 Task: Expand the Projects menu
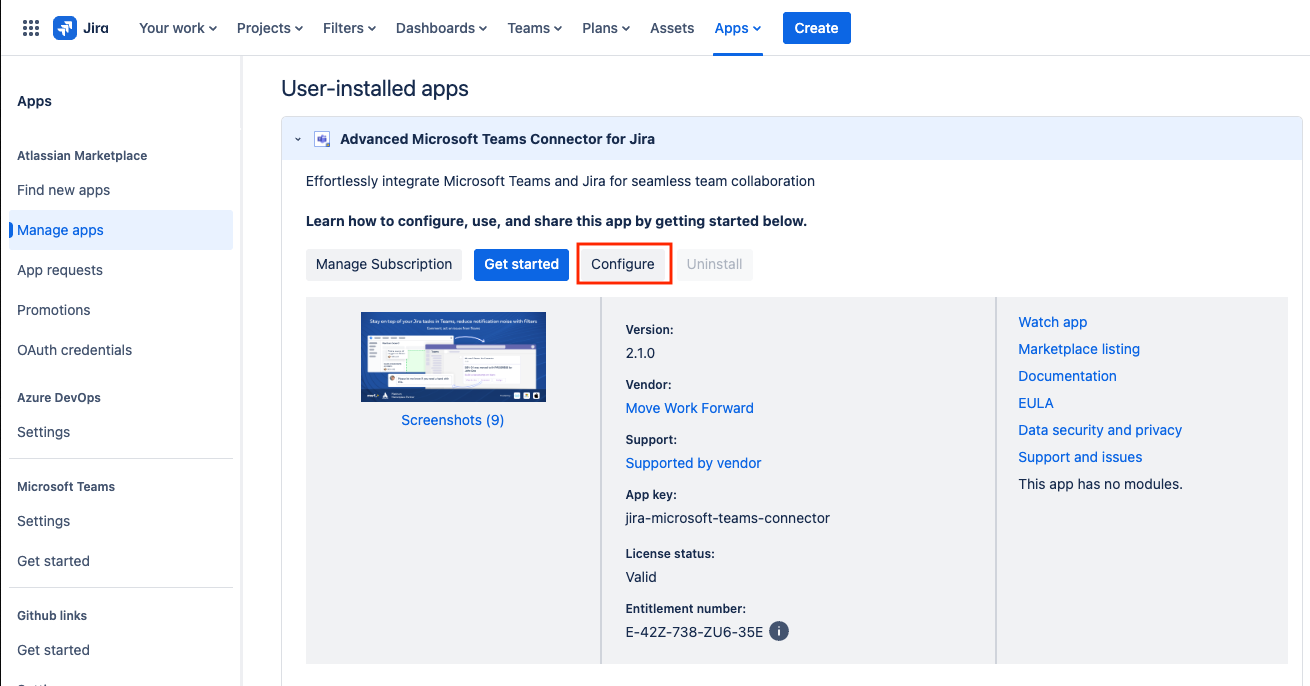point(269,28)
